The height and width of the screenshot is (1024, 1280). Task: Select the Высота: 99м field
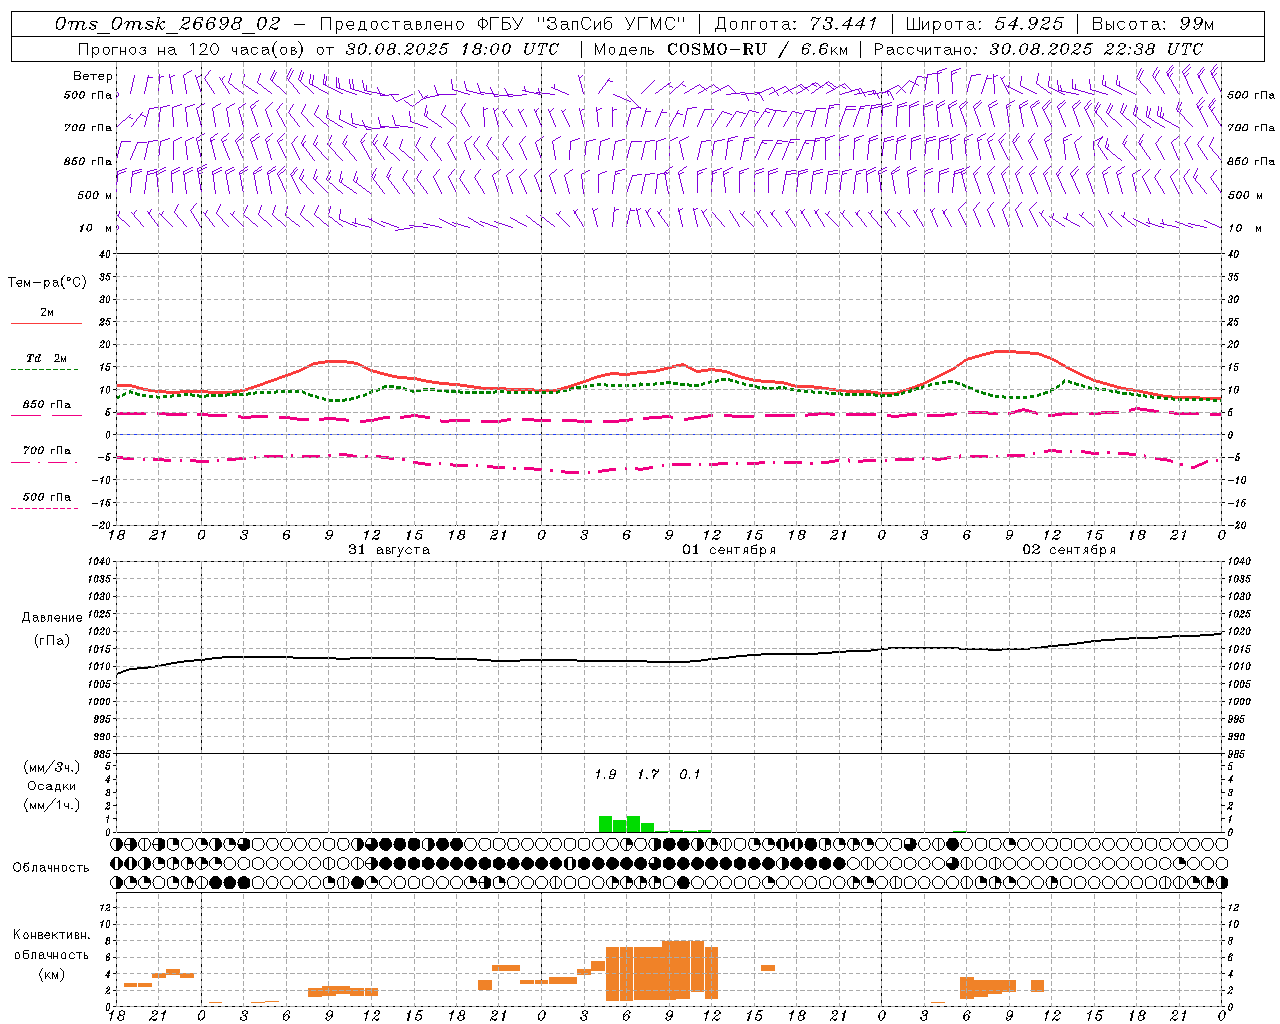pos(1153,24)
